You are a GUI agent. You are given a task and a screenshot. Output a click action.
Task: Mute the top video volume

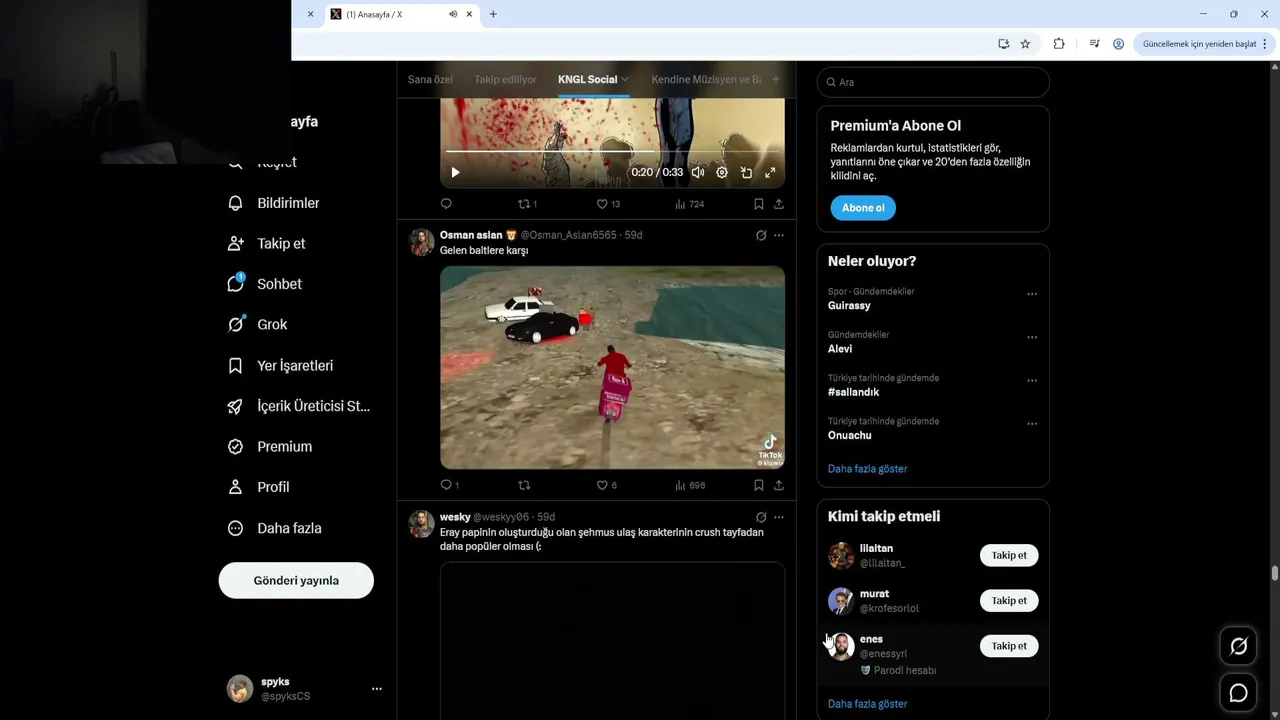[698, 172]
